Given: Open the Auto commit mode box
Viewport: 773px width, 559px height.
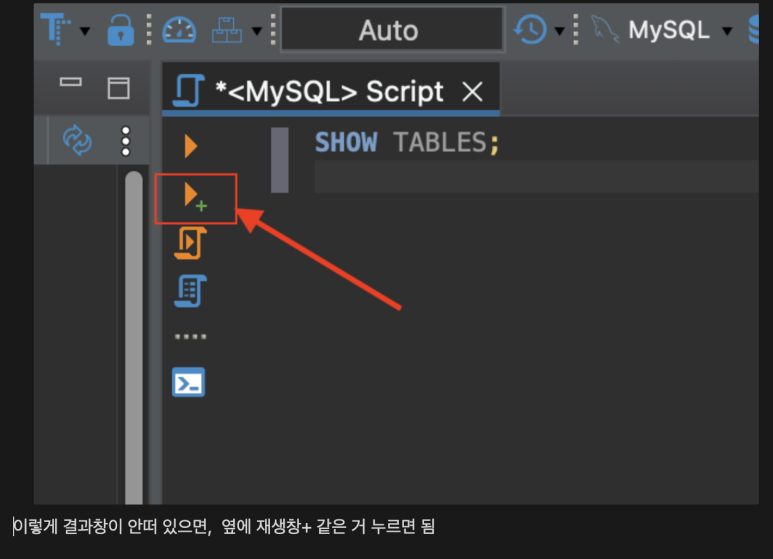Looking at the screenshot, I should (x=392, y=30).
